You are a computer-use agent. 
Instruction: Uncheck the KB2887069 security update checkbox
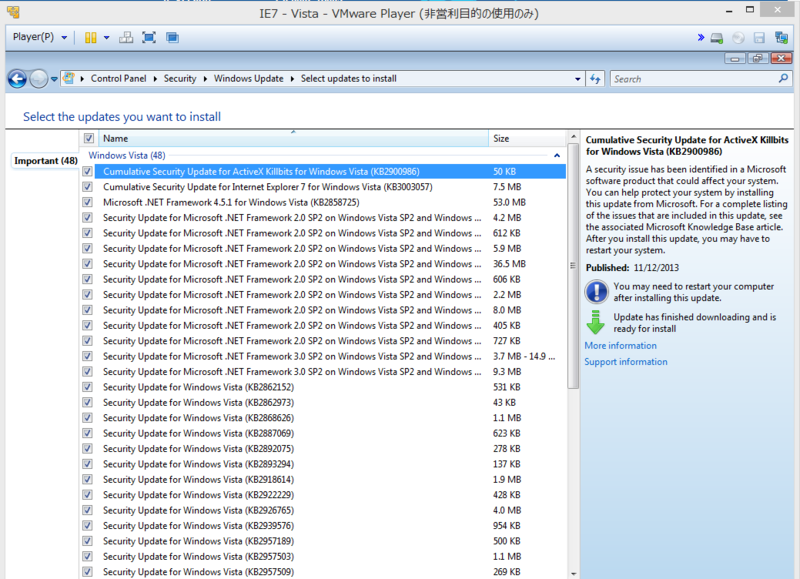pyautogui.click(x=87, y=433)
